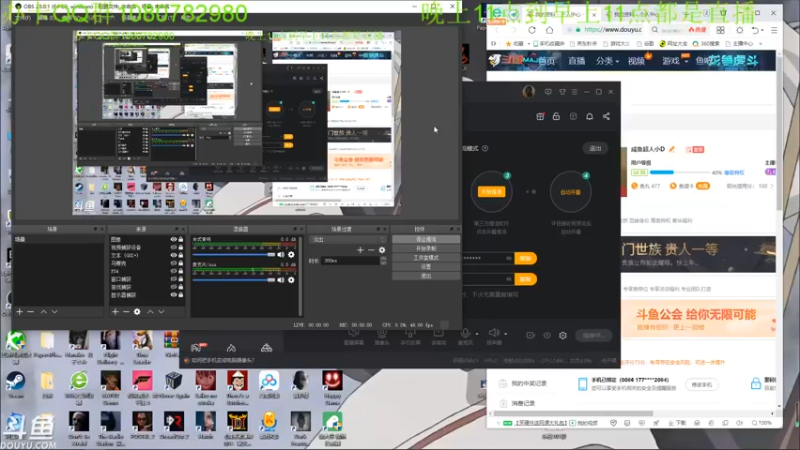Open settings gear at Douyu companion bottom bar
Screen dimensions: 800x450
[x=563, y=335]
